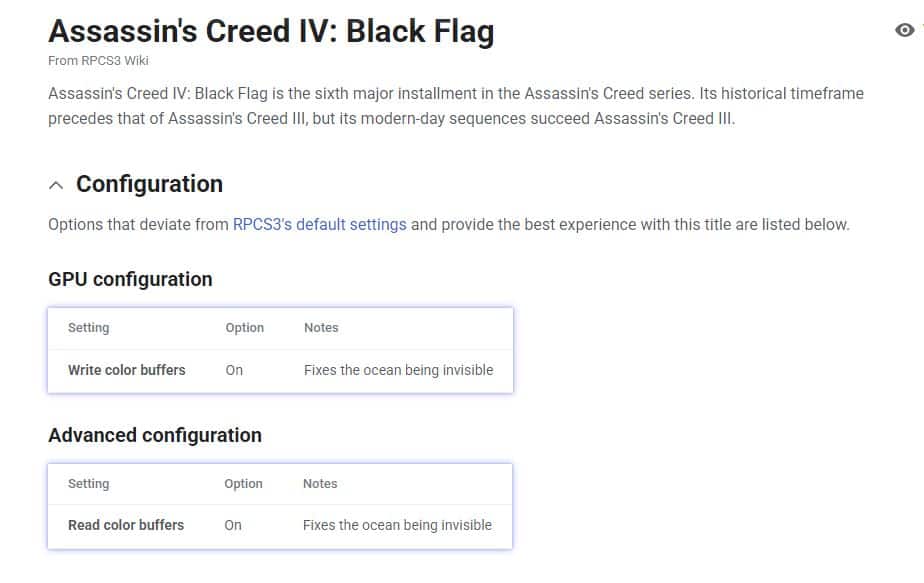Select the Read color buffers setting
Viewport: 924px width, 583px height.
tap(126, 525)
